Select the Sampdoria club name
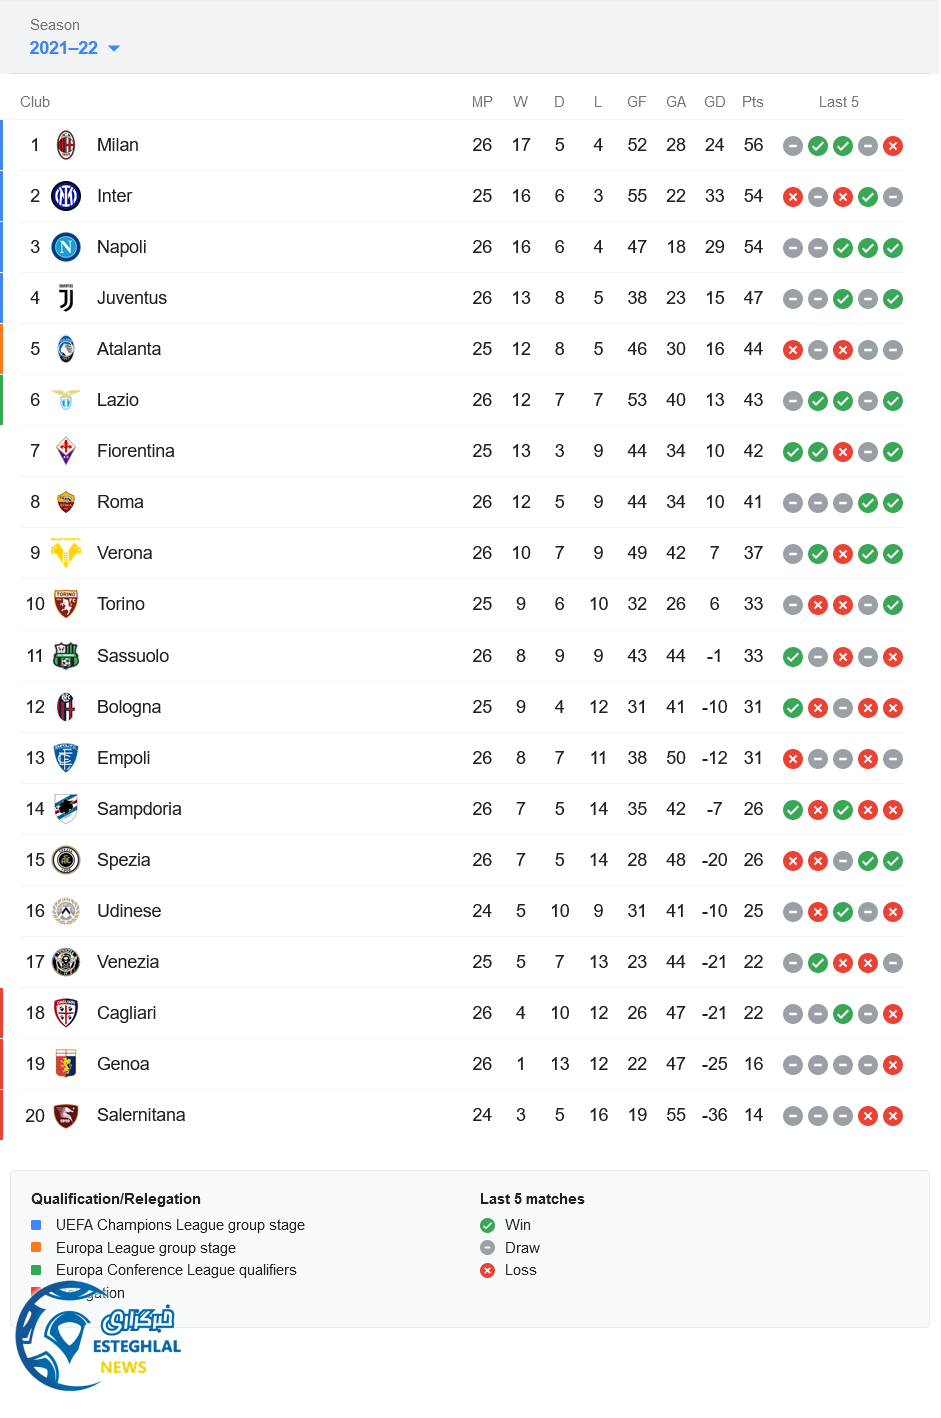Image resolution: width=941 pixels, height=1418 pixels. coord(139,809)
